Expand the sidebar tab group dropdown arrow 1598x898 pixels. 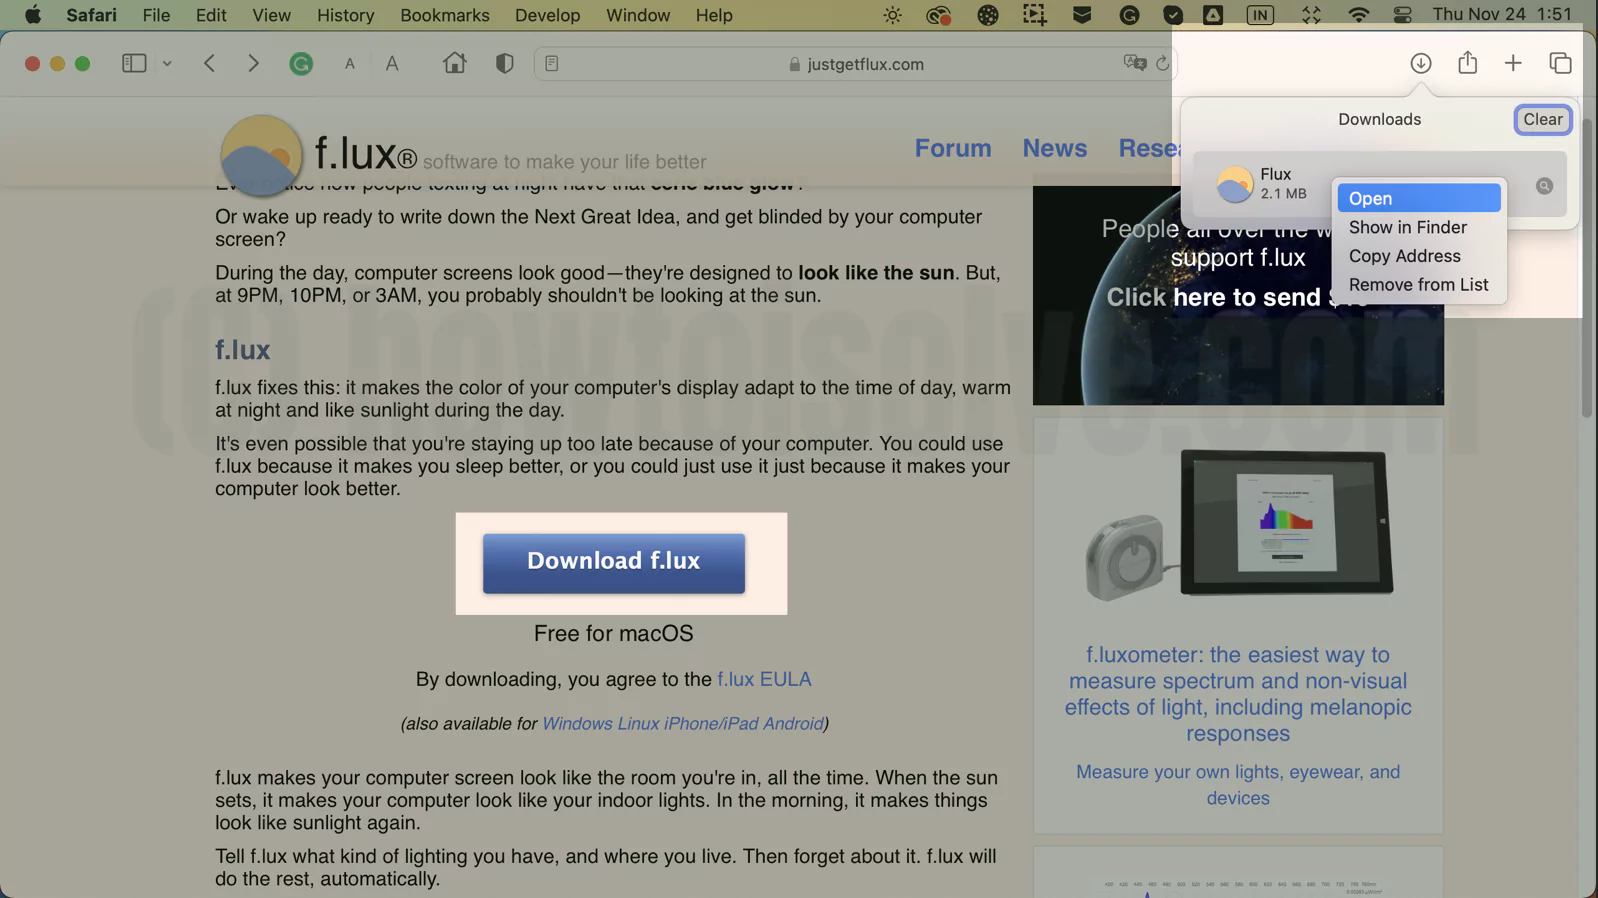167,63
